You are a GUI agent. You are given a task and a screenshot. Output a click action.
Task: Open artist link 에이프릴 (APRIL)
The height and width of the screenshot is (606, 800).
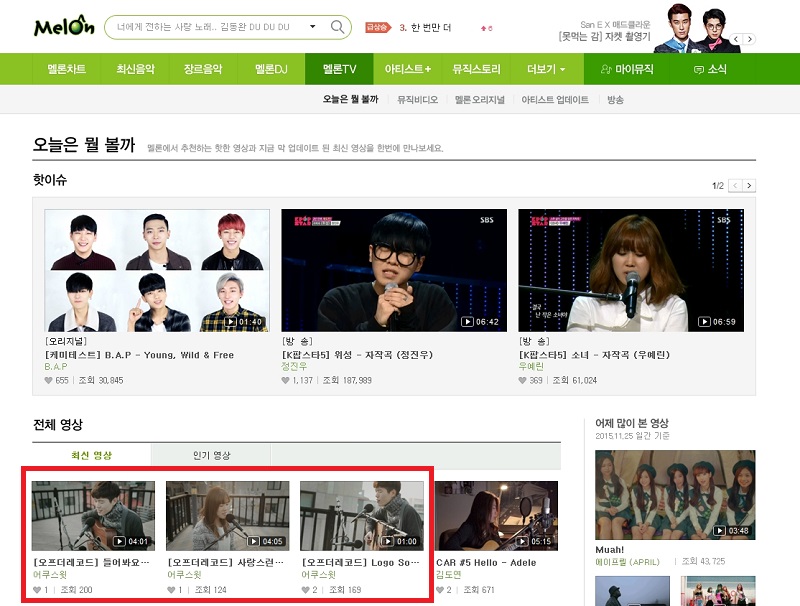(628, 562)
